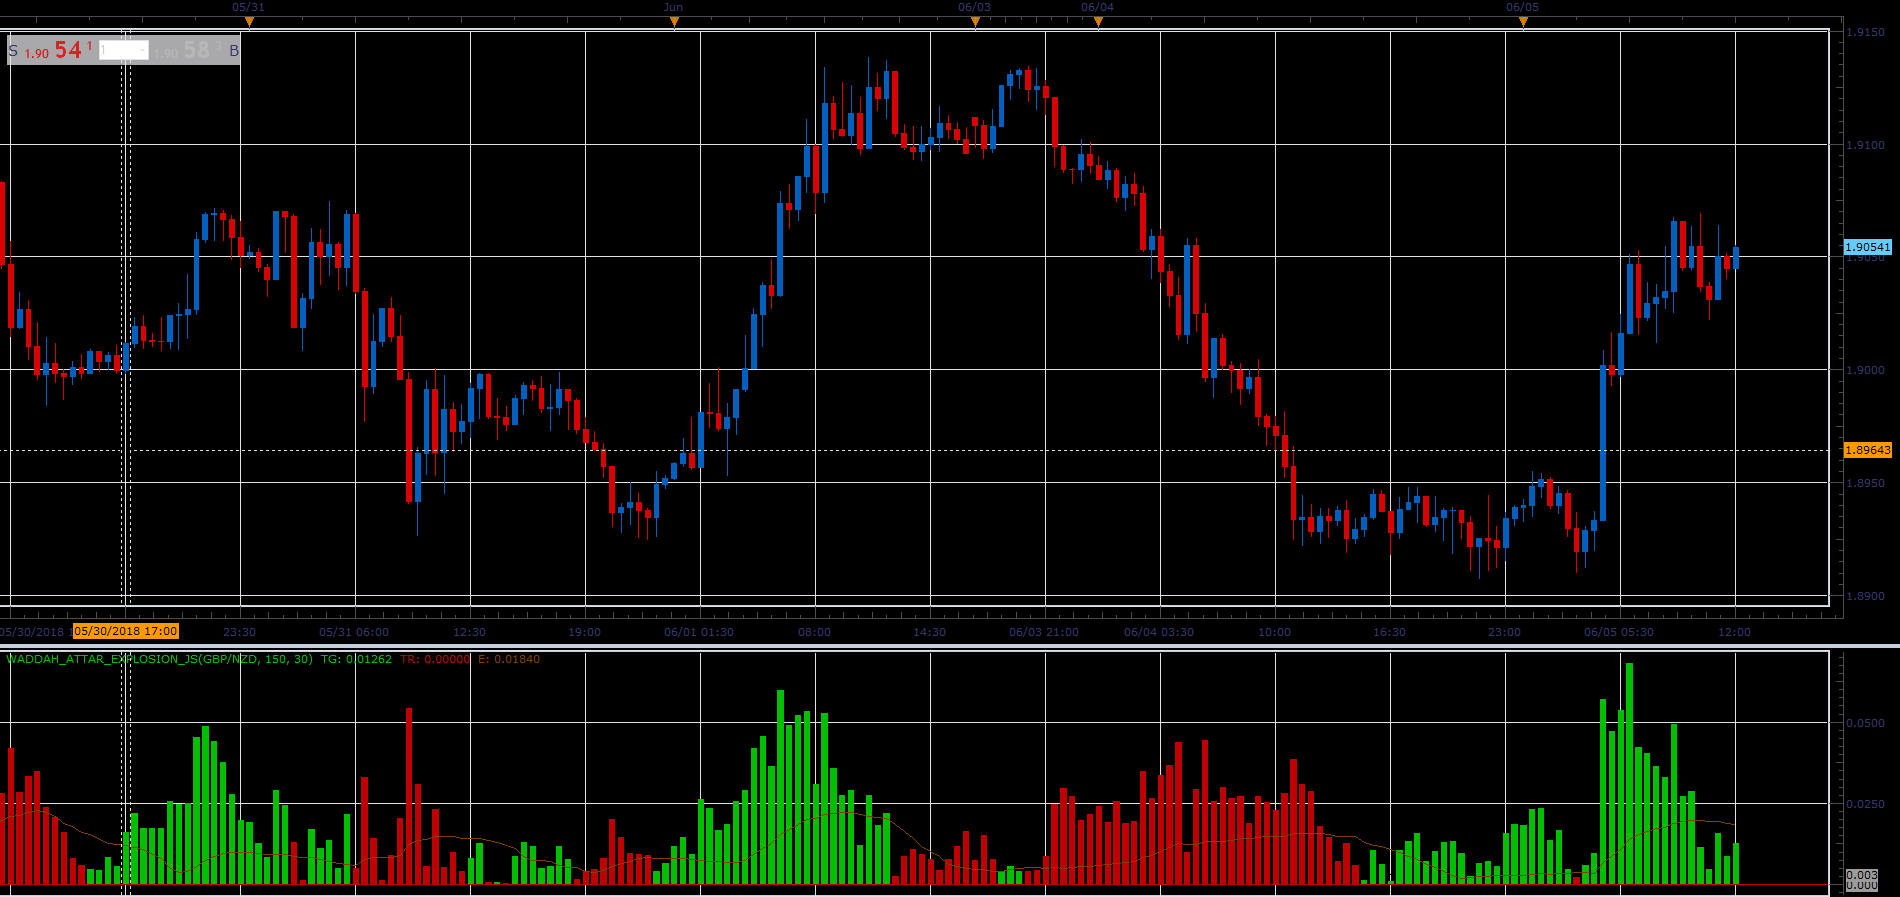
Task: Click the 05/31 06:00 time axis label
Action: click(x=354, y=632)
